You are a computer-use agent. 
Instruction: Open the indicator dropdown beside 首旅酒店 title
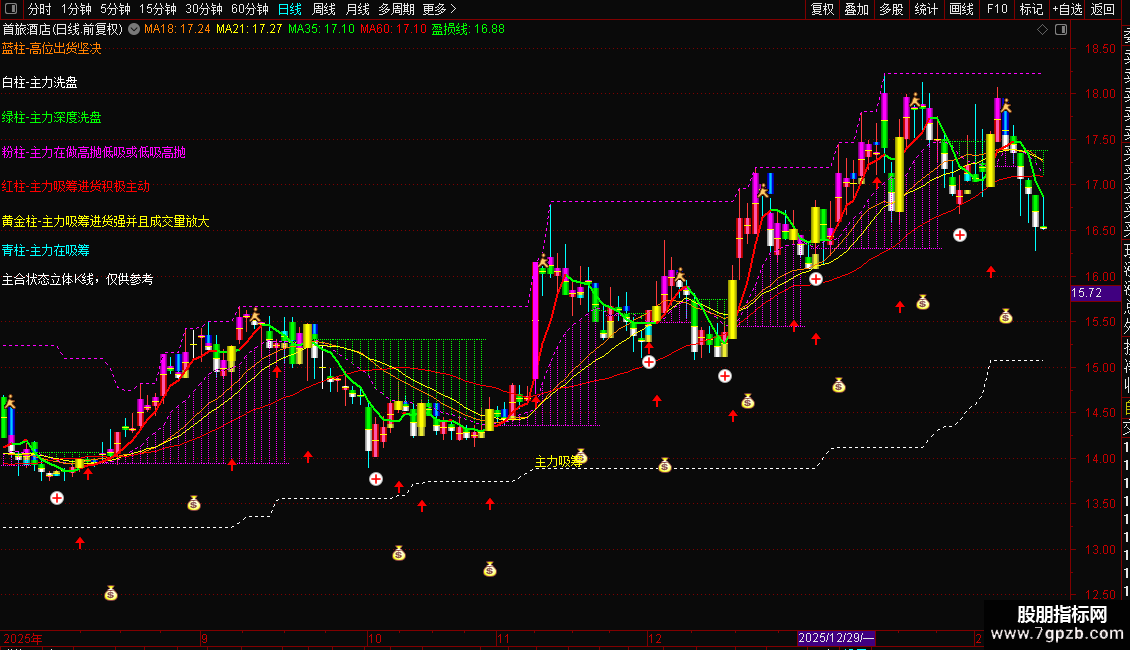pyautogui.click(x=134, y=30)
